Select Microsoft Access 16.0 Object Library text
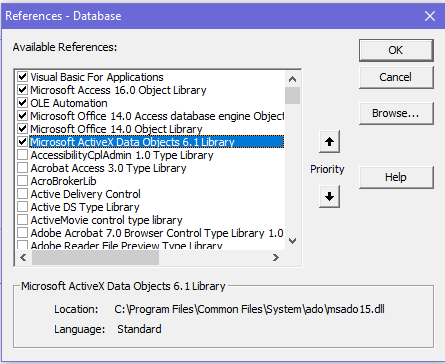The image size is (445, 364). 118,90
